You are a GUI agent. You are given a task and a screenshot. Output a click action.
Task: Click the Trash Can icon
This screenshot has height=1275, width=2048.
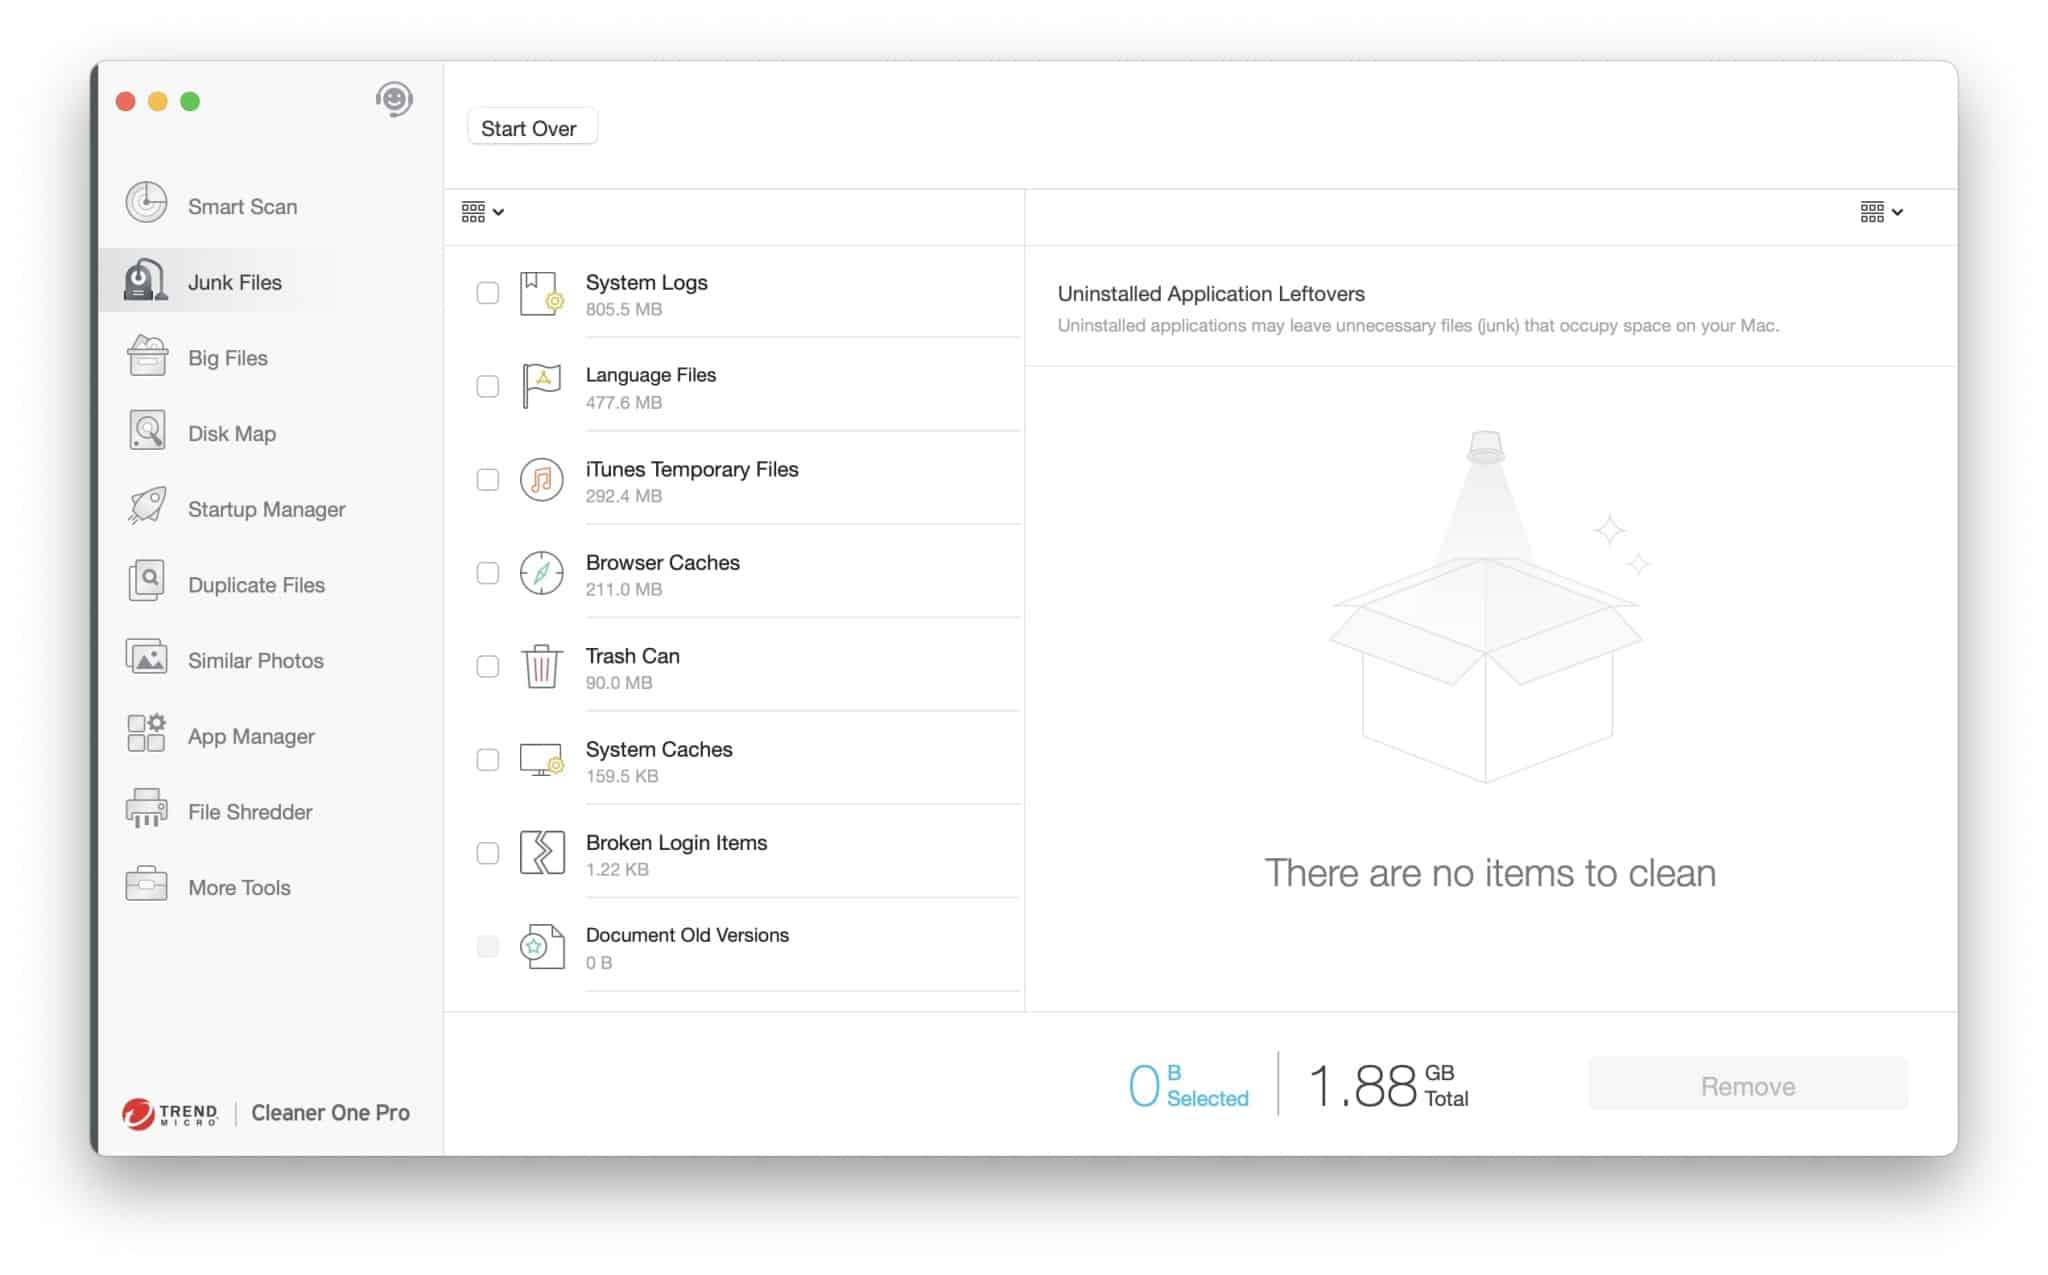pyautogui.click(x=542, y=666)
